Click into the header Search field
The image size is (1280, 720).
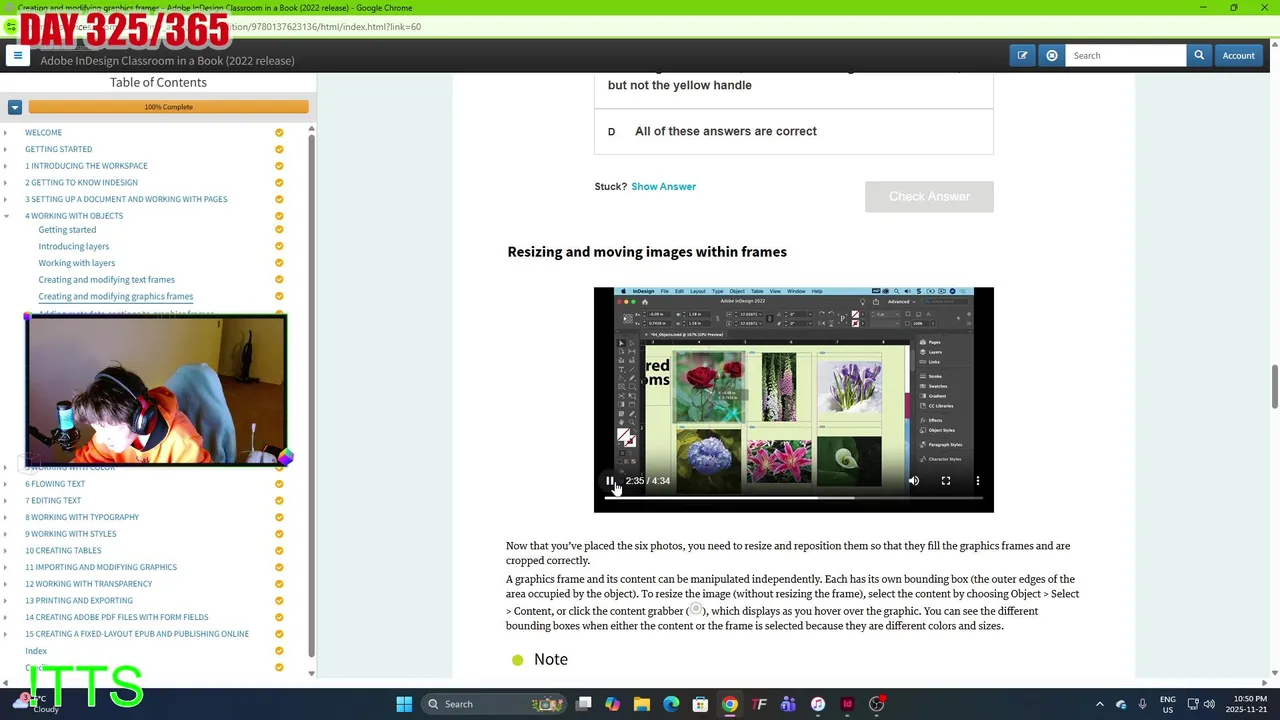[1125, 56]
